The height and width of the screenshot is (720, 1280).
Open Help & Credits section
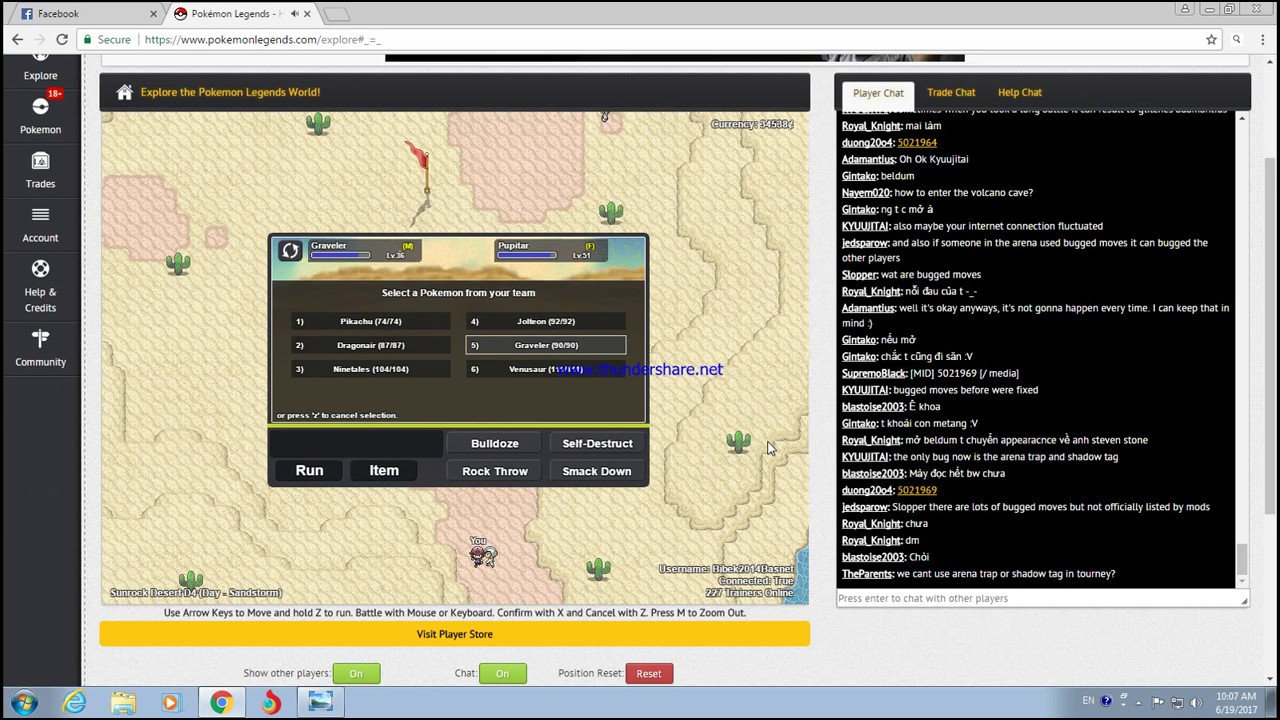tap(40, 286)
